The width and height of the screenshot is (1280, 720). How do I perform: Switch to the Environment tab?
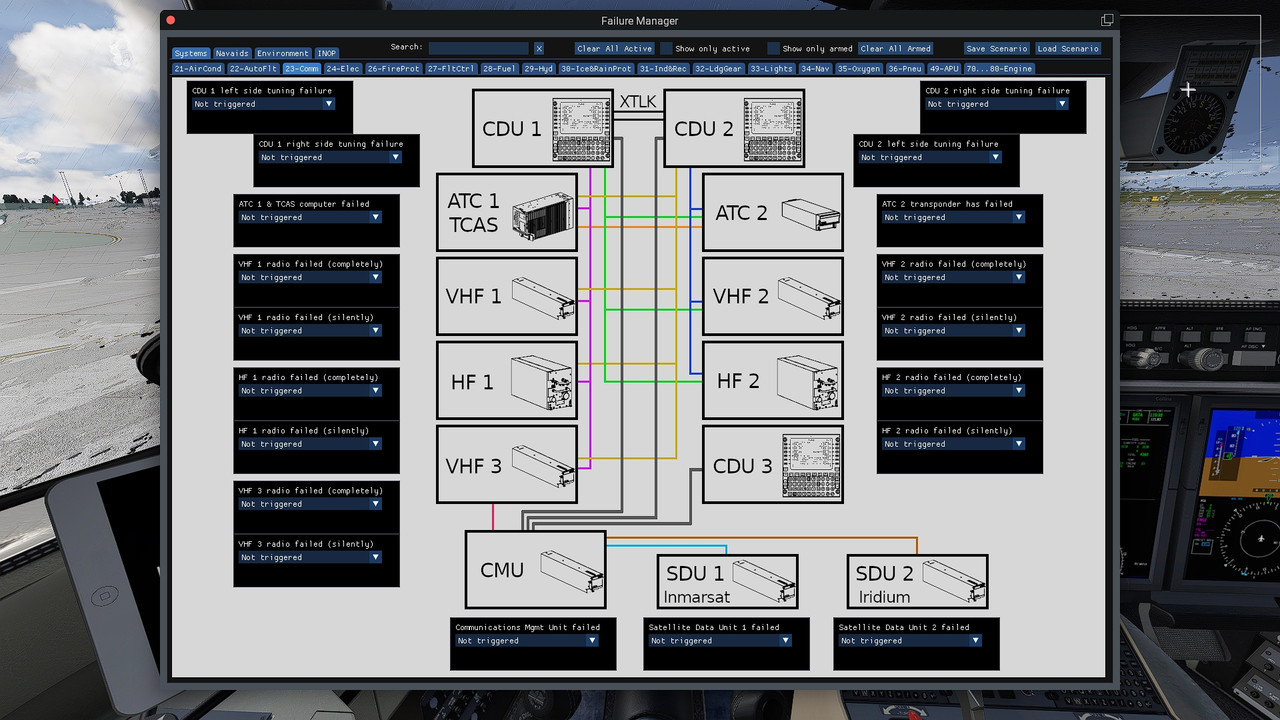click(283, 53)
